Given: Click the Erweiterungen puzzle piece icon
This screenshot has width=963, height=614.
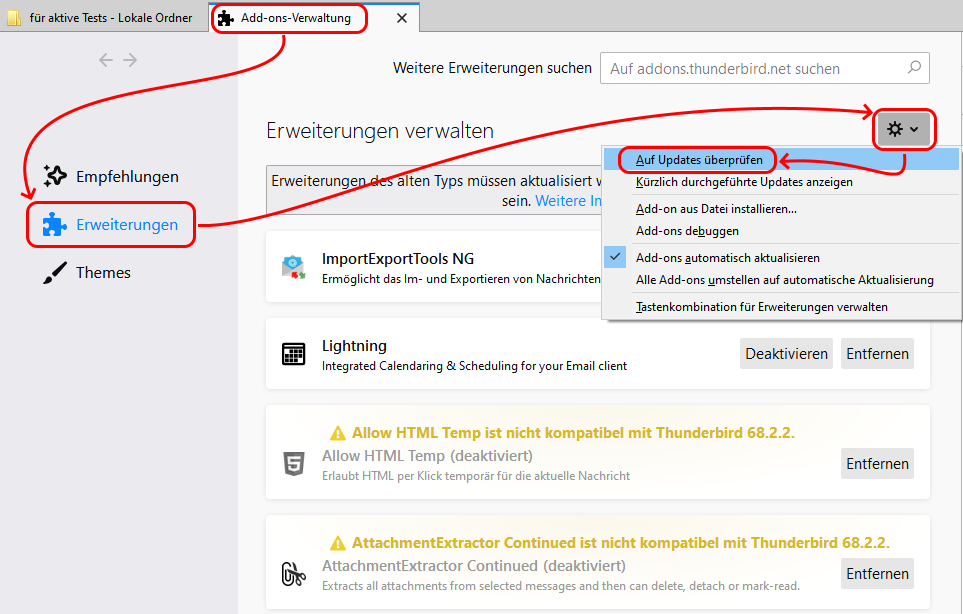Looking at the screenshot, I should [x=55, y=225].
